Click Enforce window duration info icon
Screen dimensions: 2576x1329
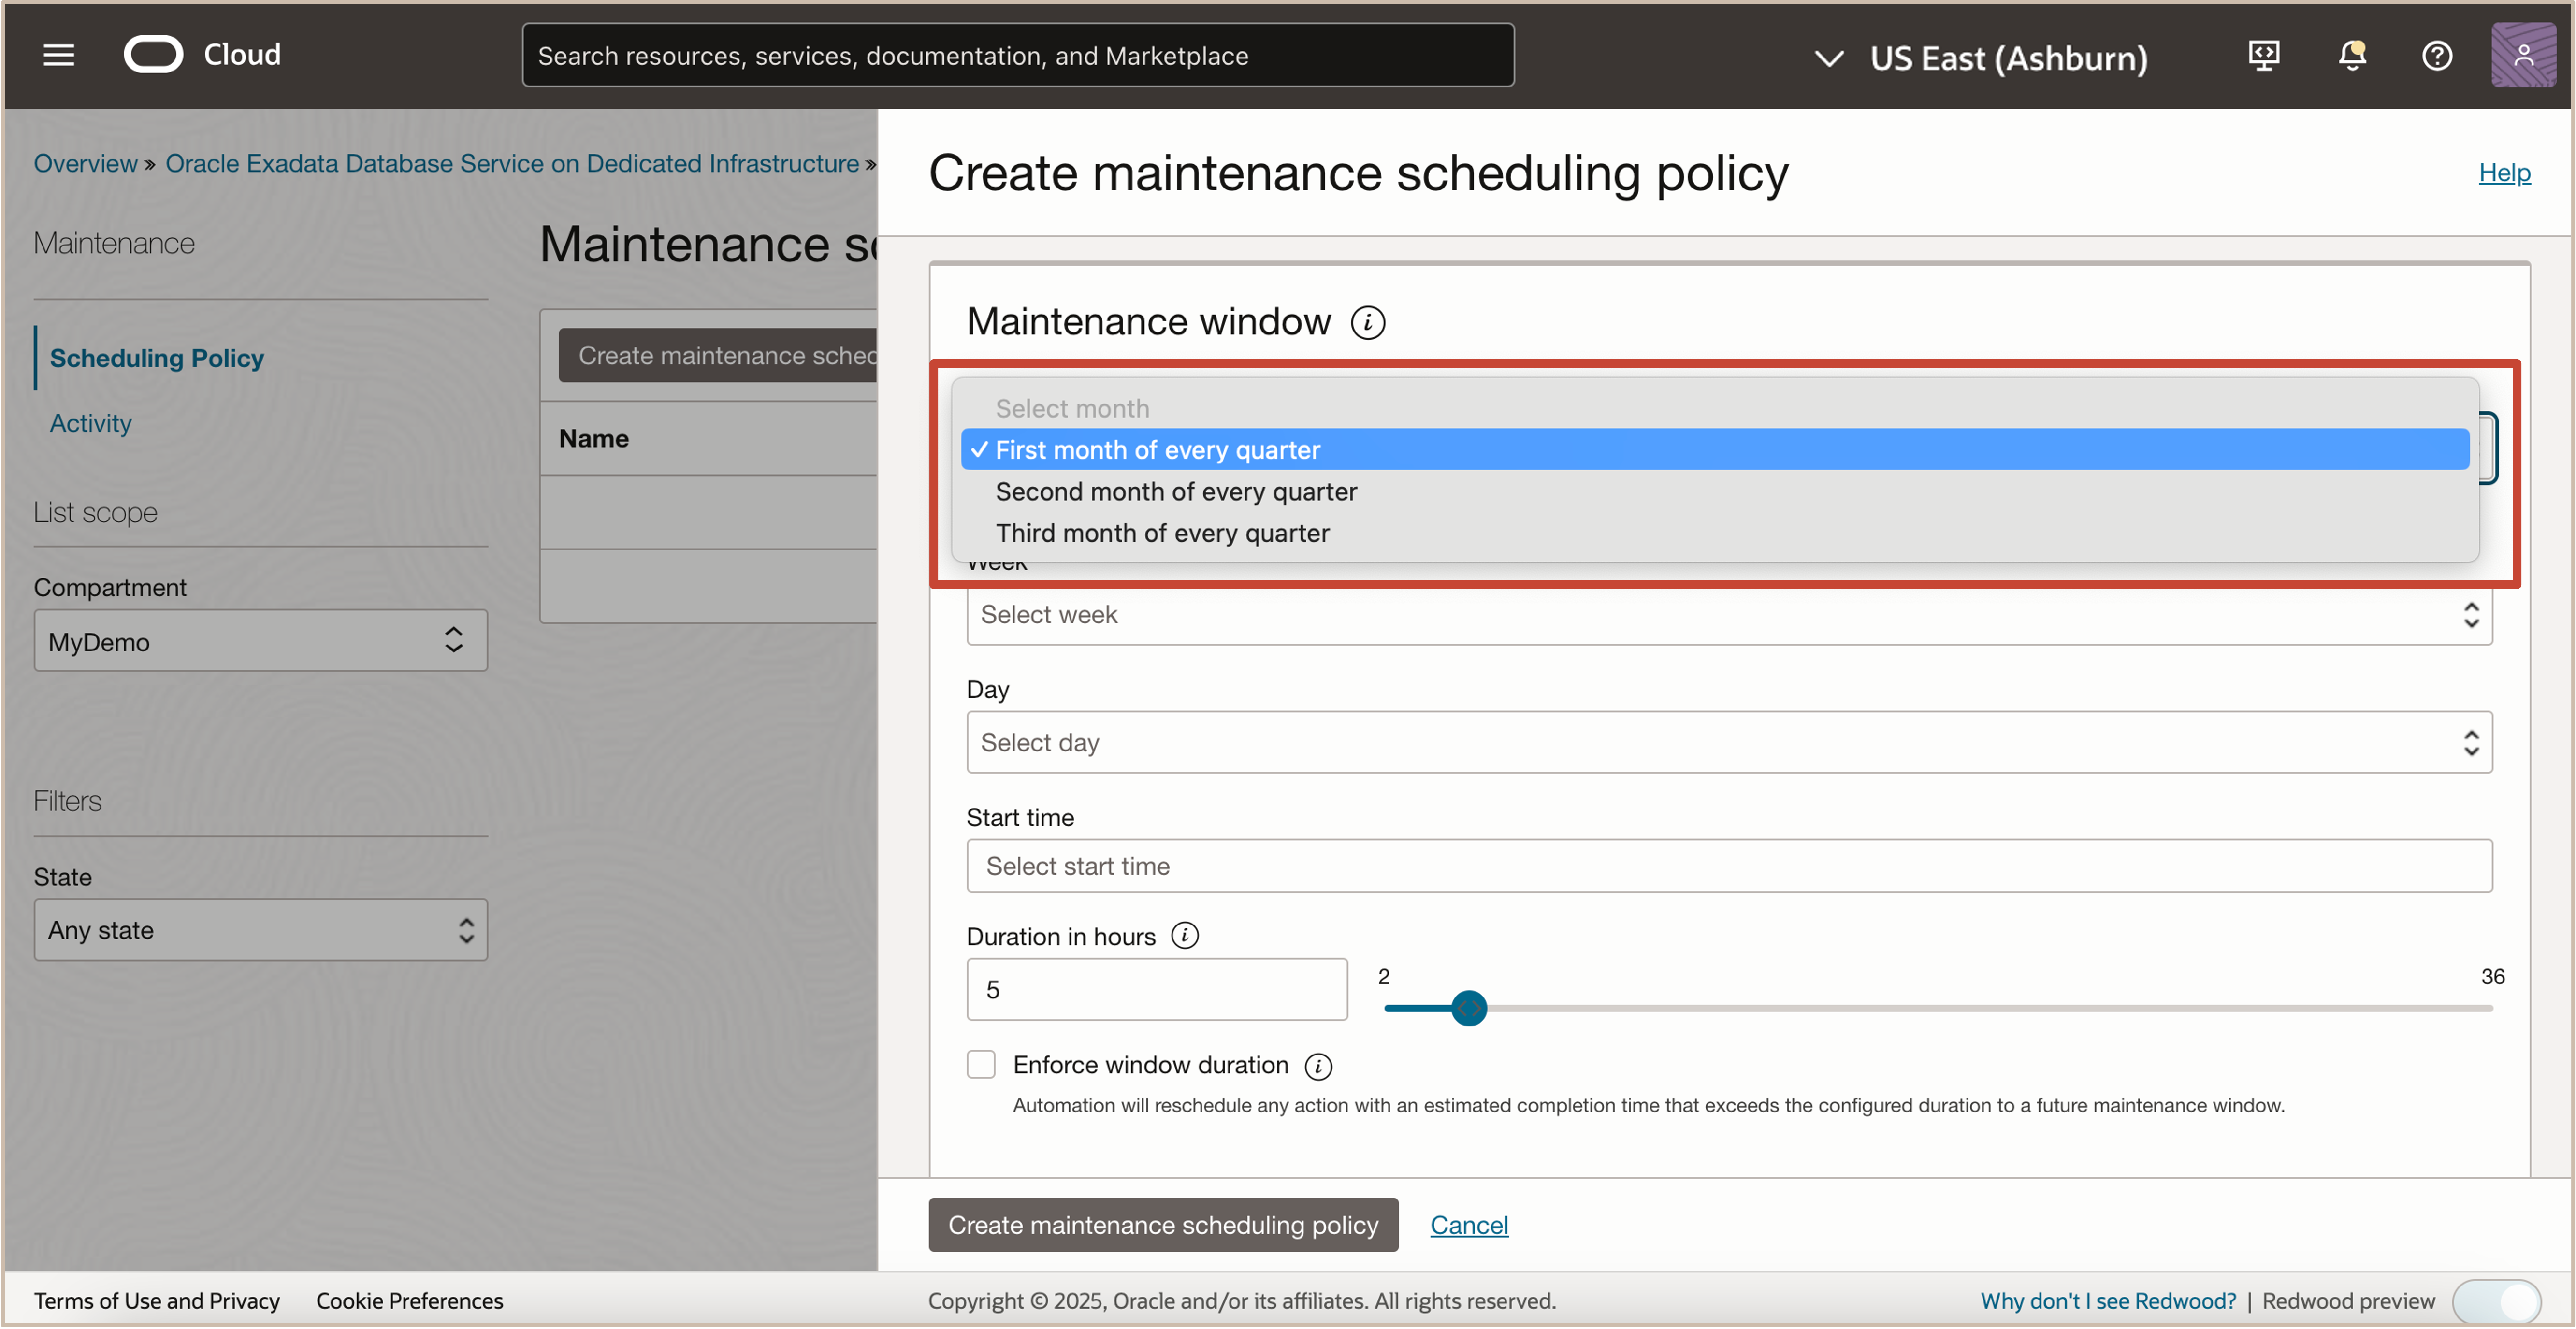click(1318, 1066)
